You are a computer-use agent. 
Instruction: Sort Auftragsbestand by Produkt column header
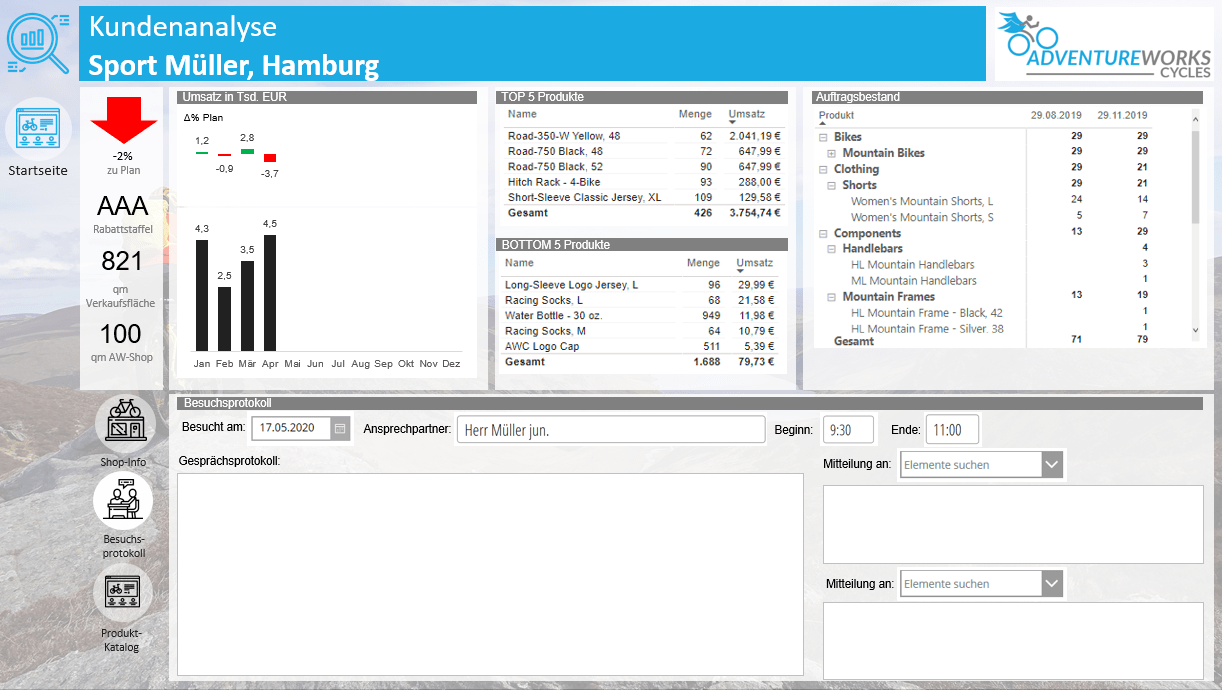tap(837, 115)
